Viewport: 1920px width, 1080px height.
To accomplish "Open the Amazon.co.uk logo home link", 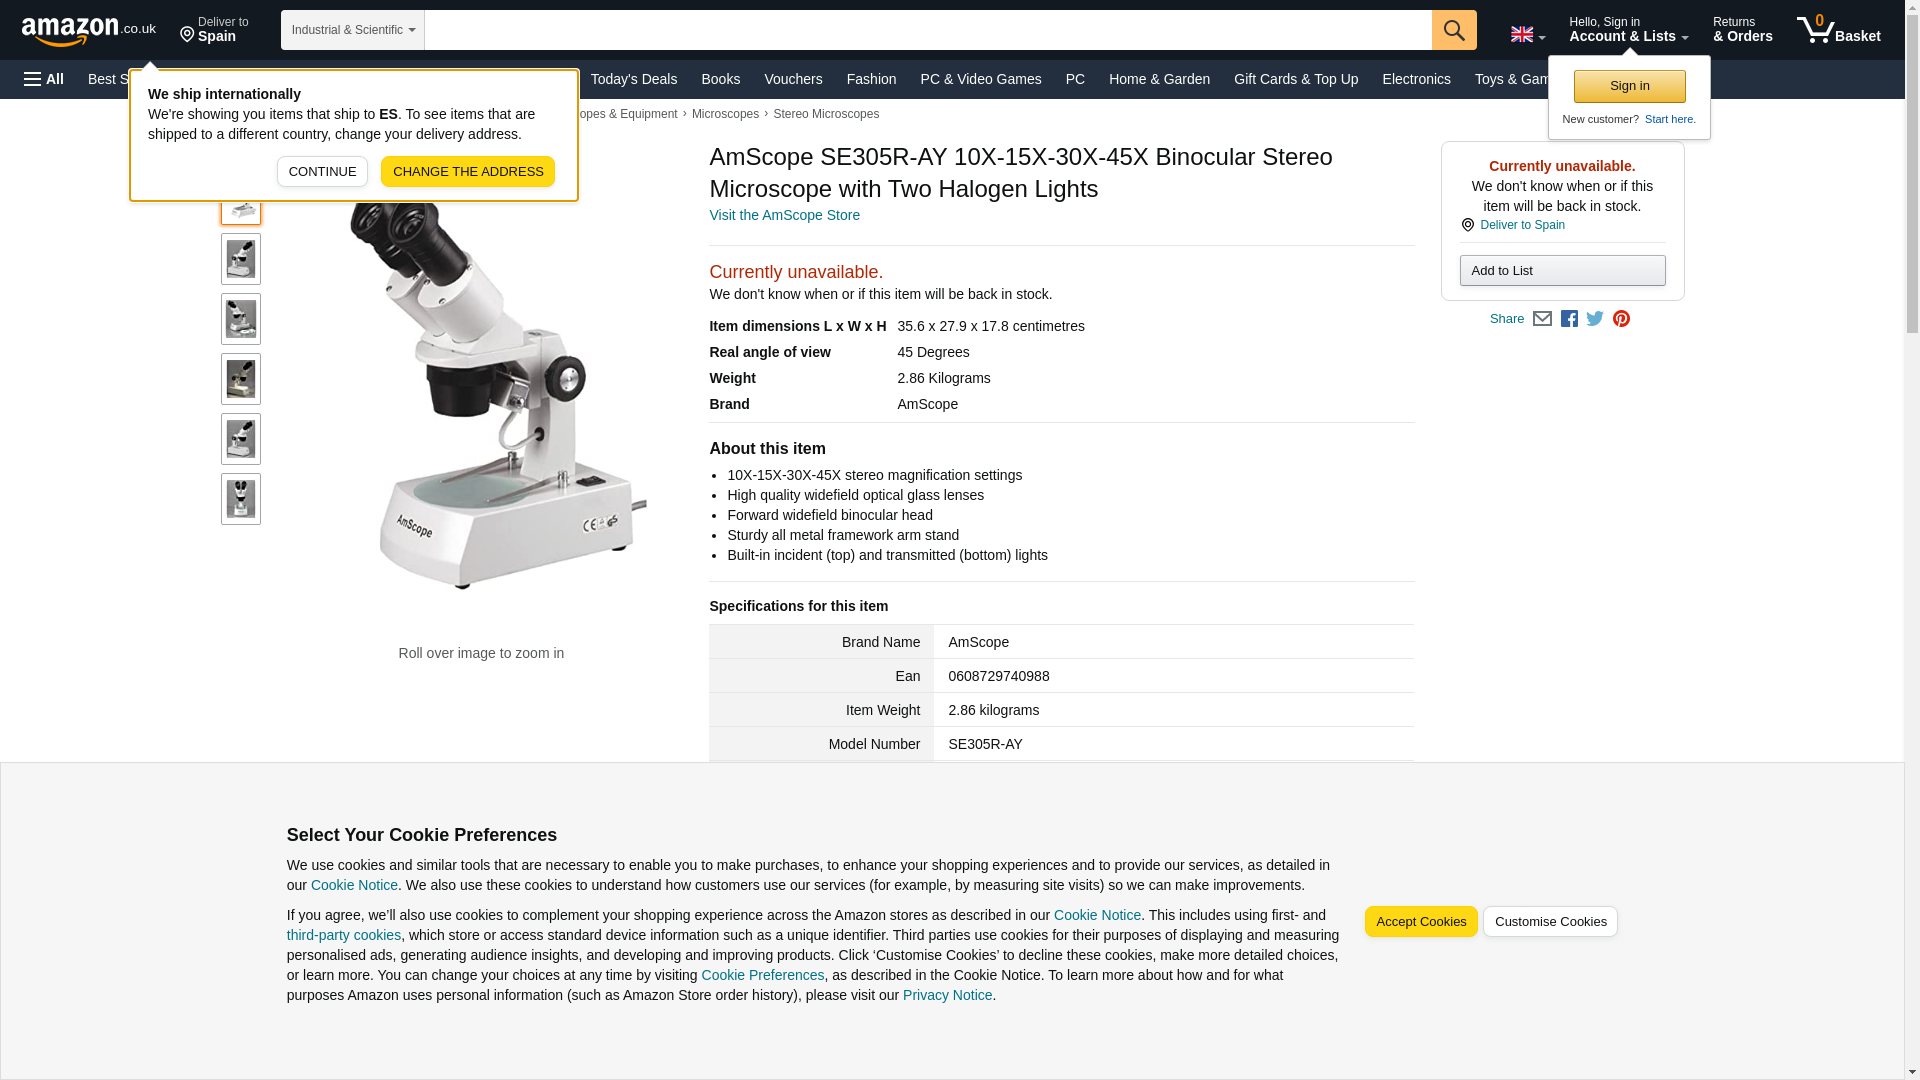I will (89, 30).
